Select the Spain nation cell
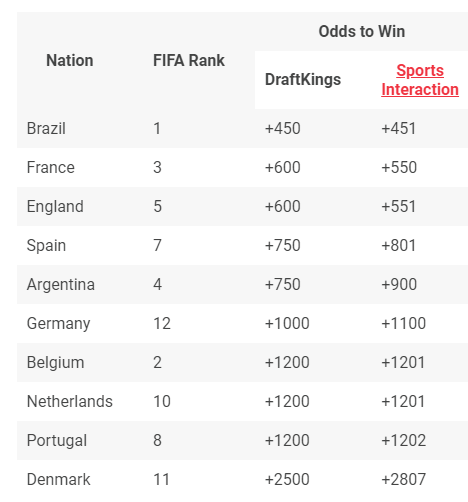 click(x=46, y=246)
